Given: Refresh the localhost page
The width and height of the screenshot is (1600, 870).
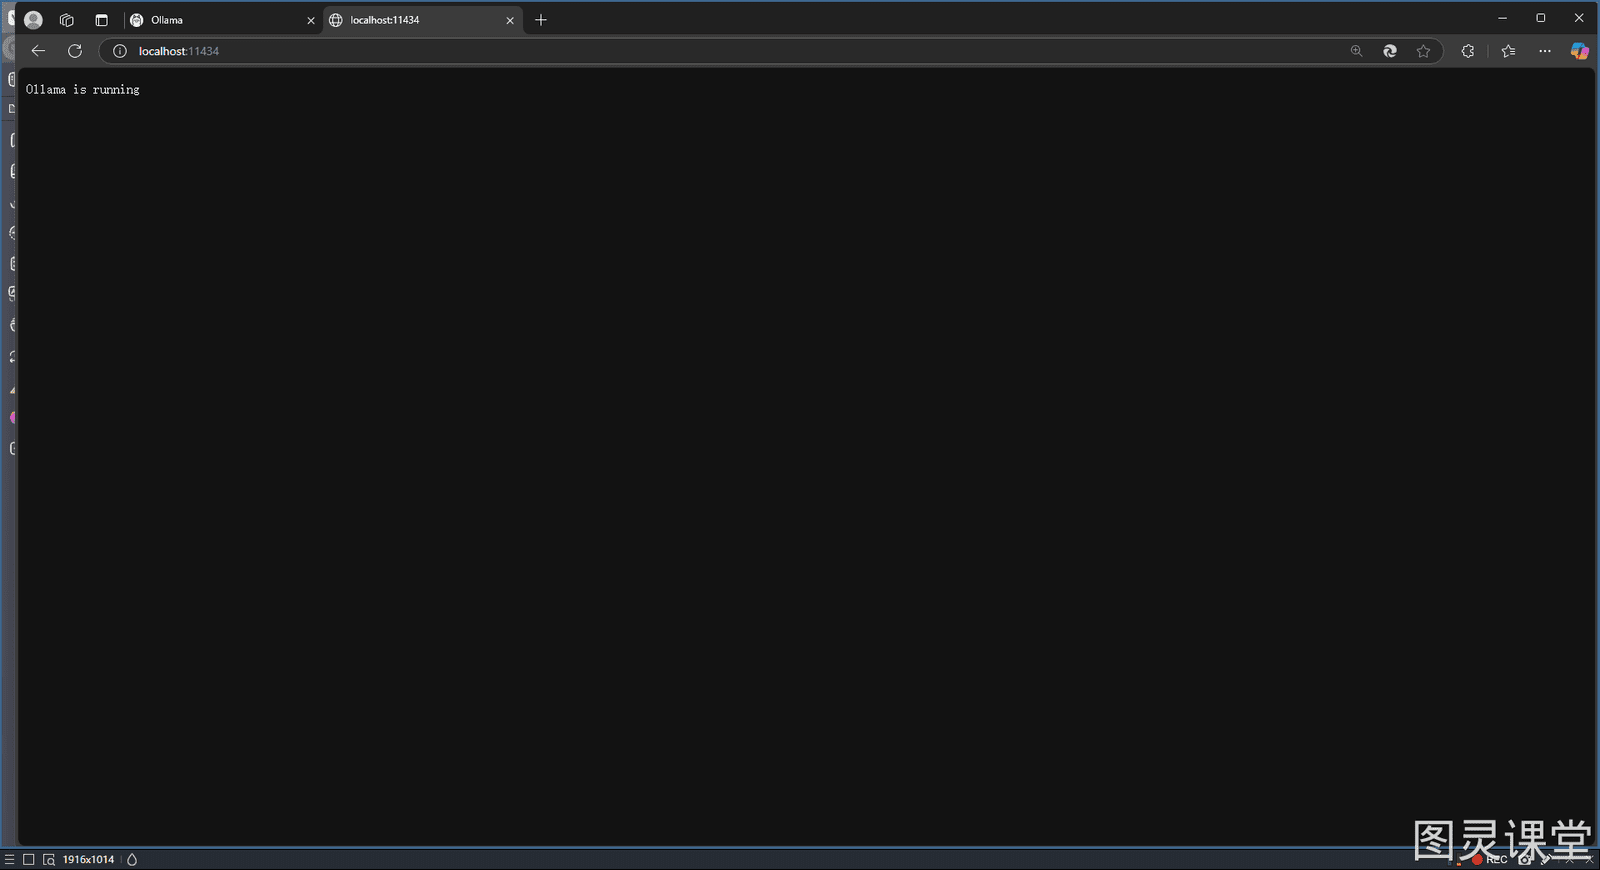Looking at the screenshot, I should point(75,51).
